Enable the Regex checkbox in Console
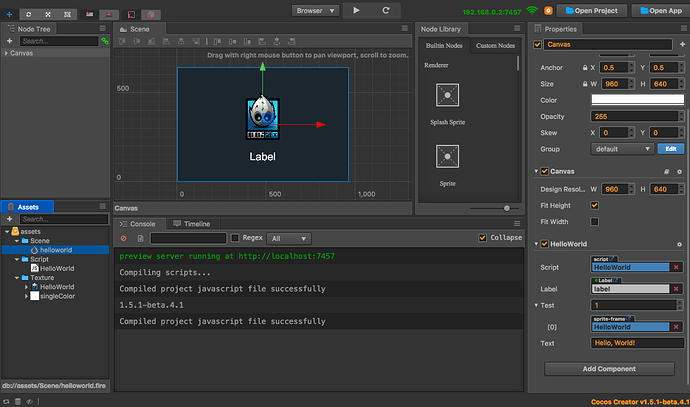The image size is (690, 407). [x=235, y=238]
